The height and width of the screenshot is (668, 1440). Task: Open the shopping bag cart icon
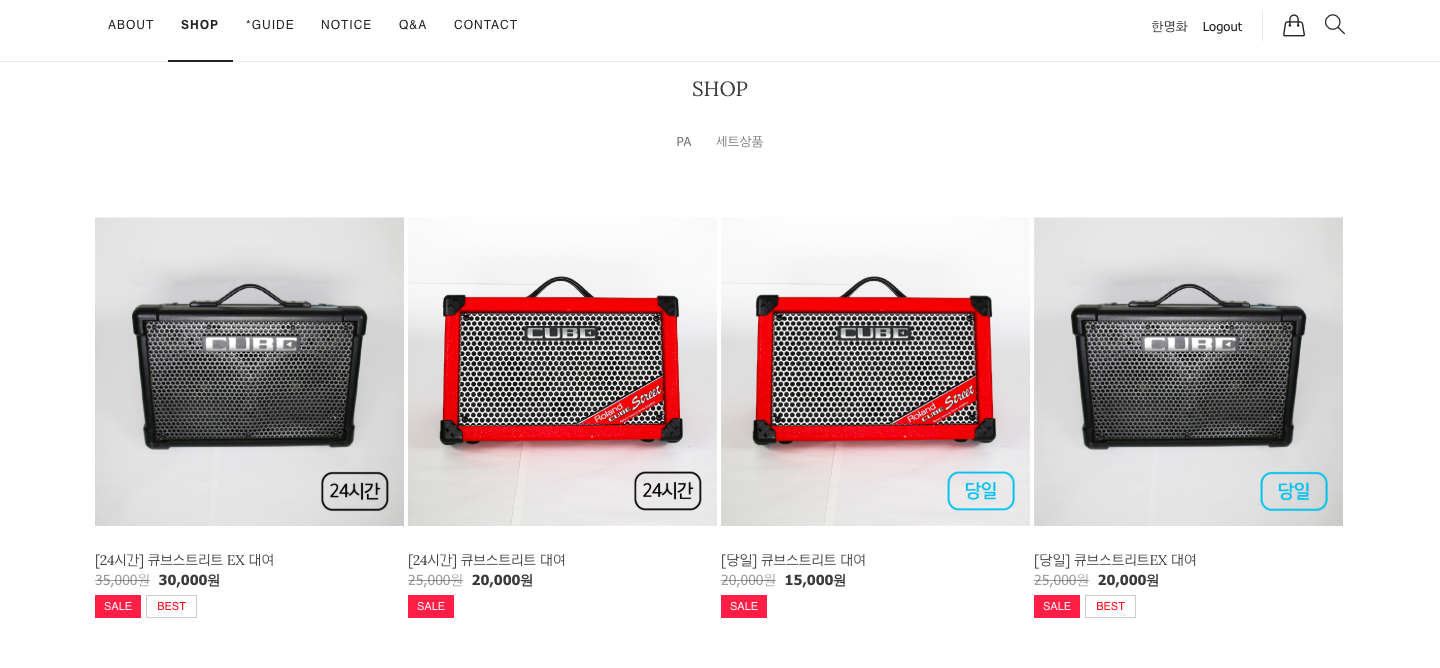[1294, 25]
